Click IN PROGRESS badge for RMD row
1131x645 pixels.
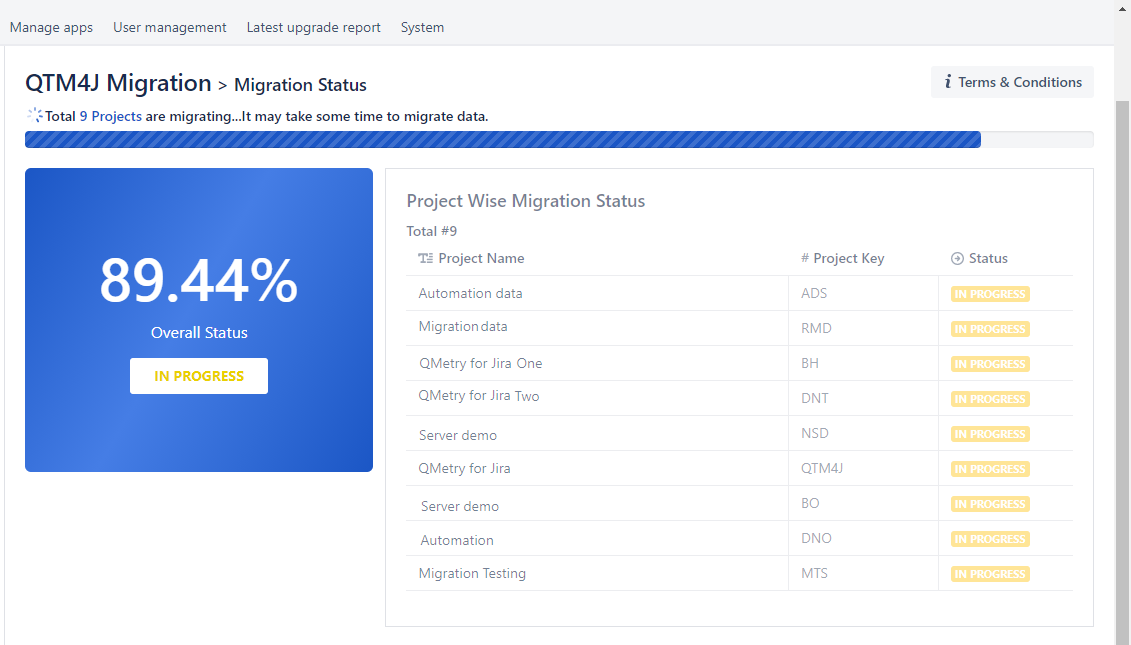(x=990, y=329)
